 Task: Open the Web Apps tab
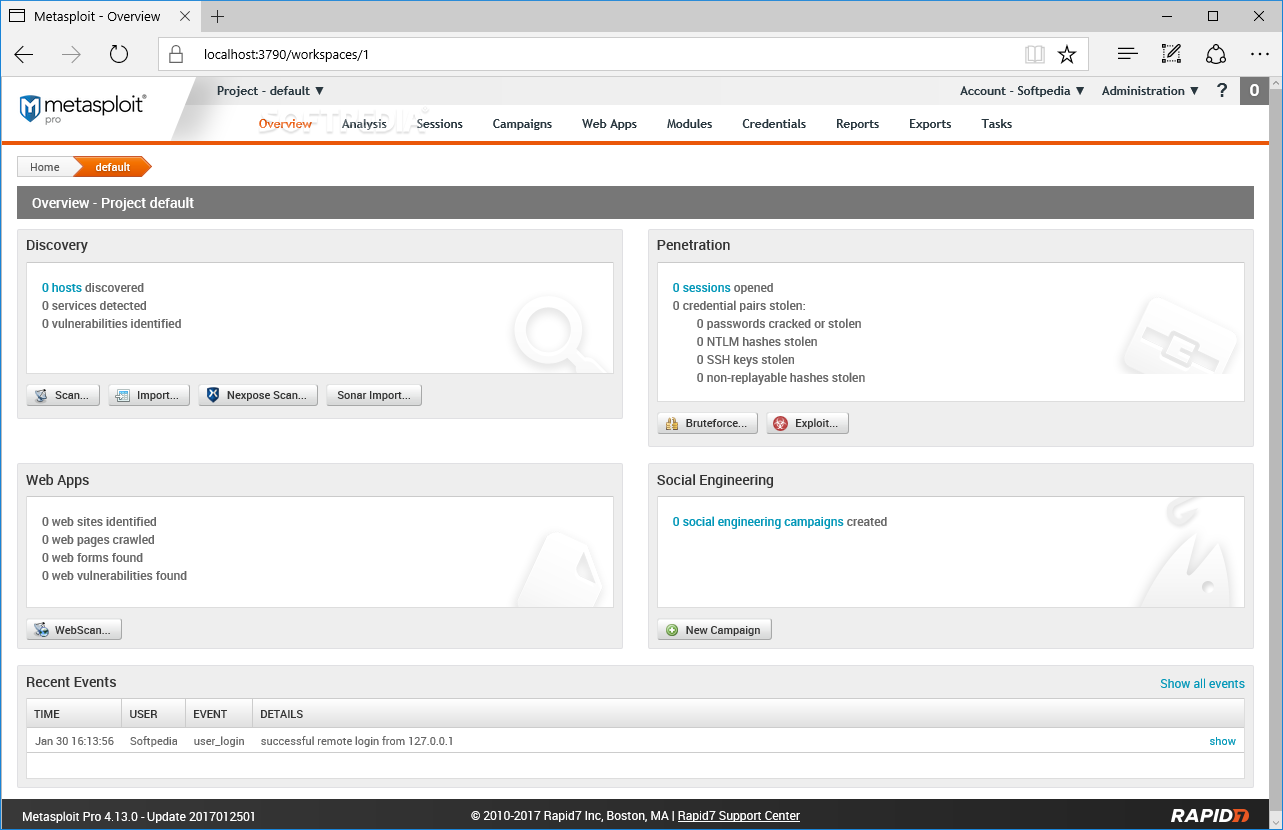609,124
